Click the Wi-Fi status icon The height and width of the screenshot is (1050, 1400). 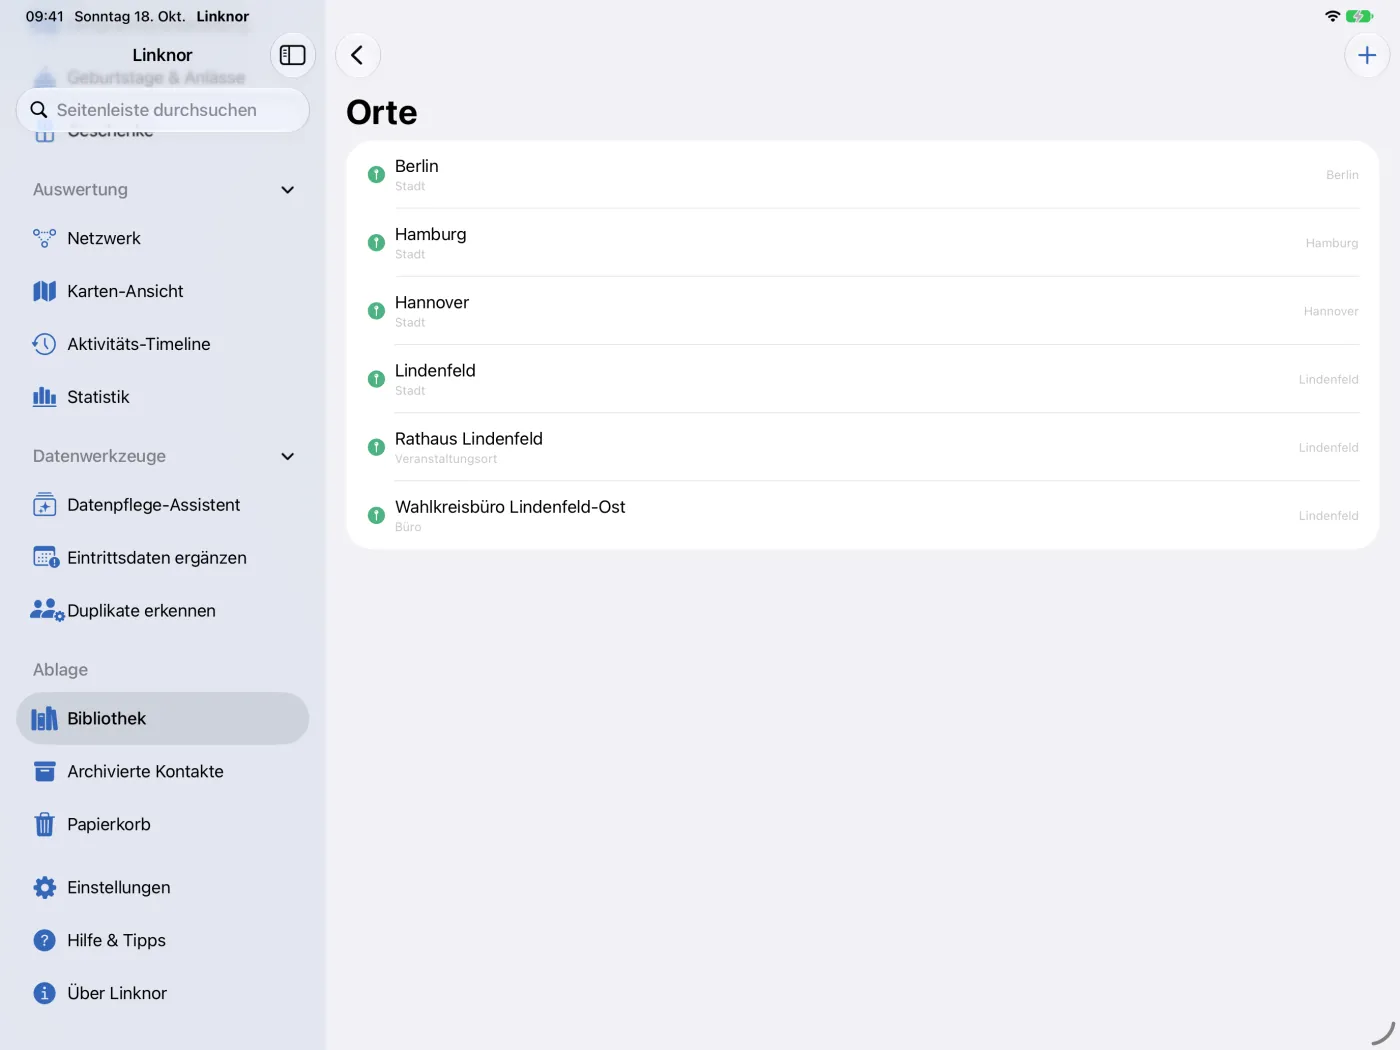(x=1332, y=16)
